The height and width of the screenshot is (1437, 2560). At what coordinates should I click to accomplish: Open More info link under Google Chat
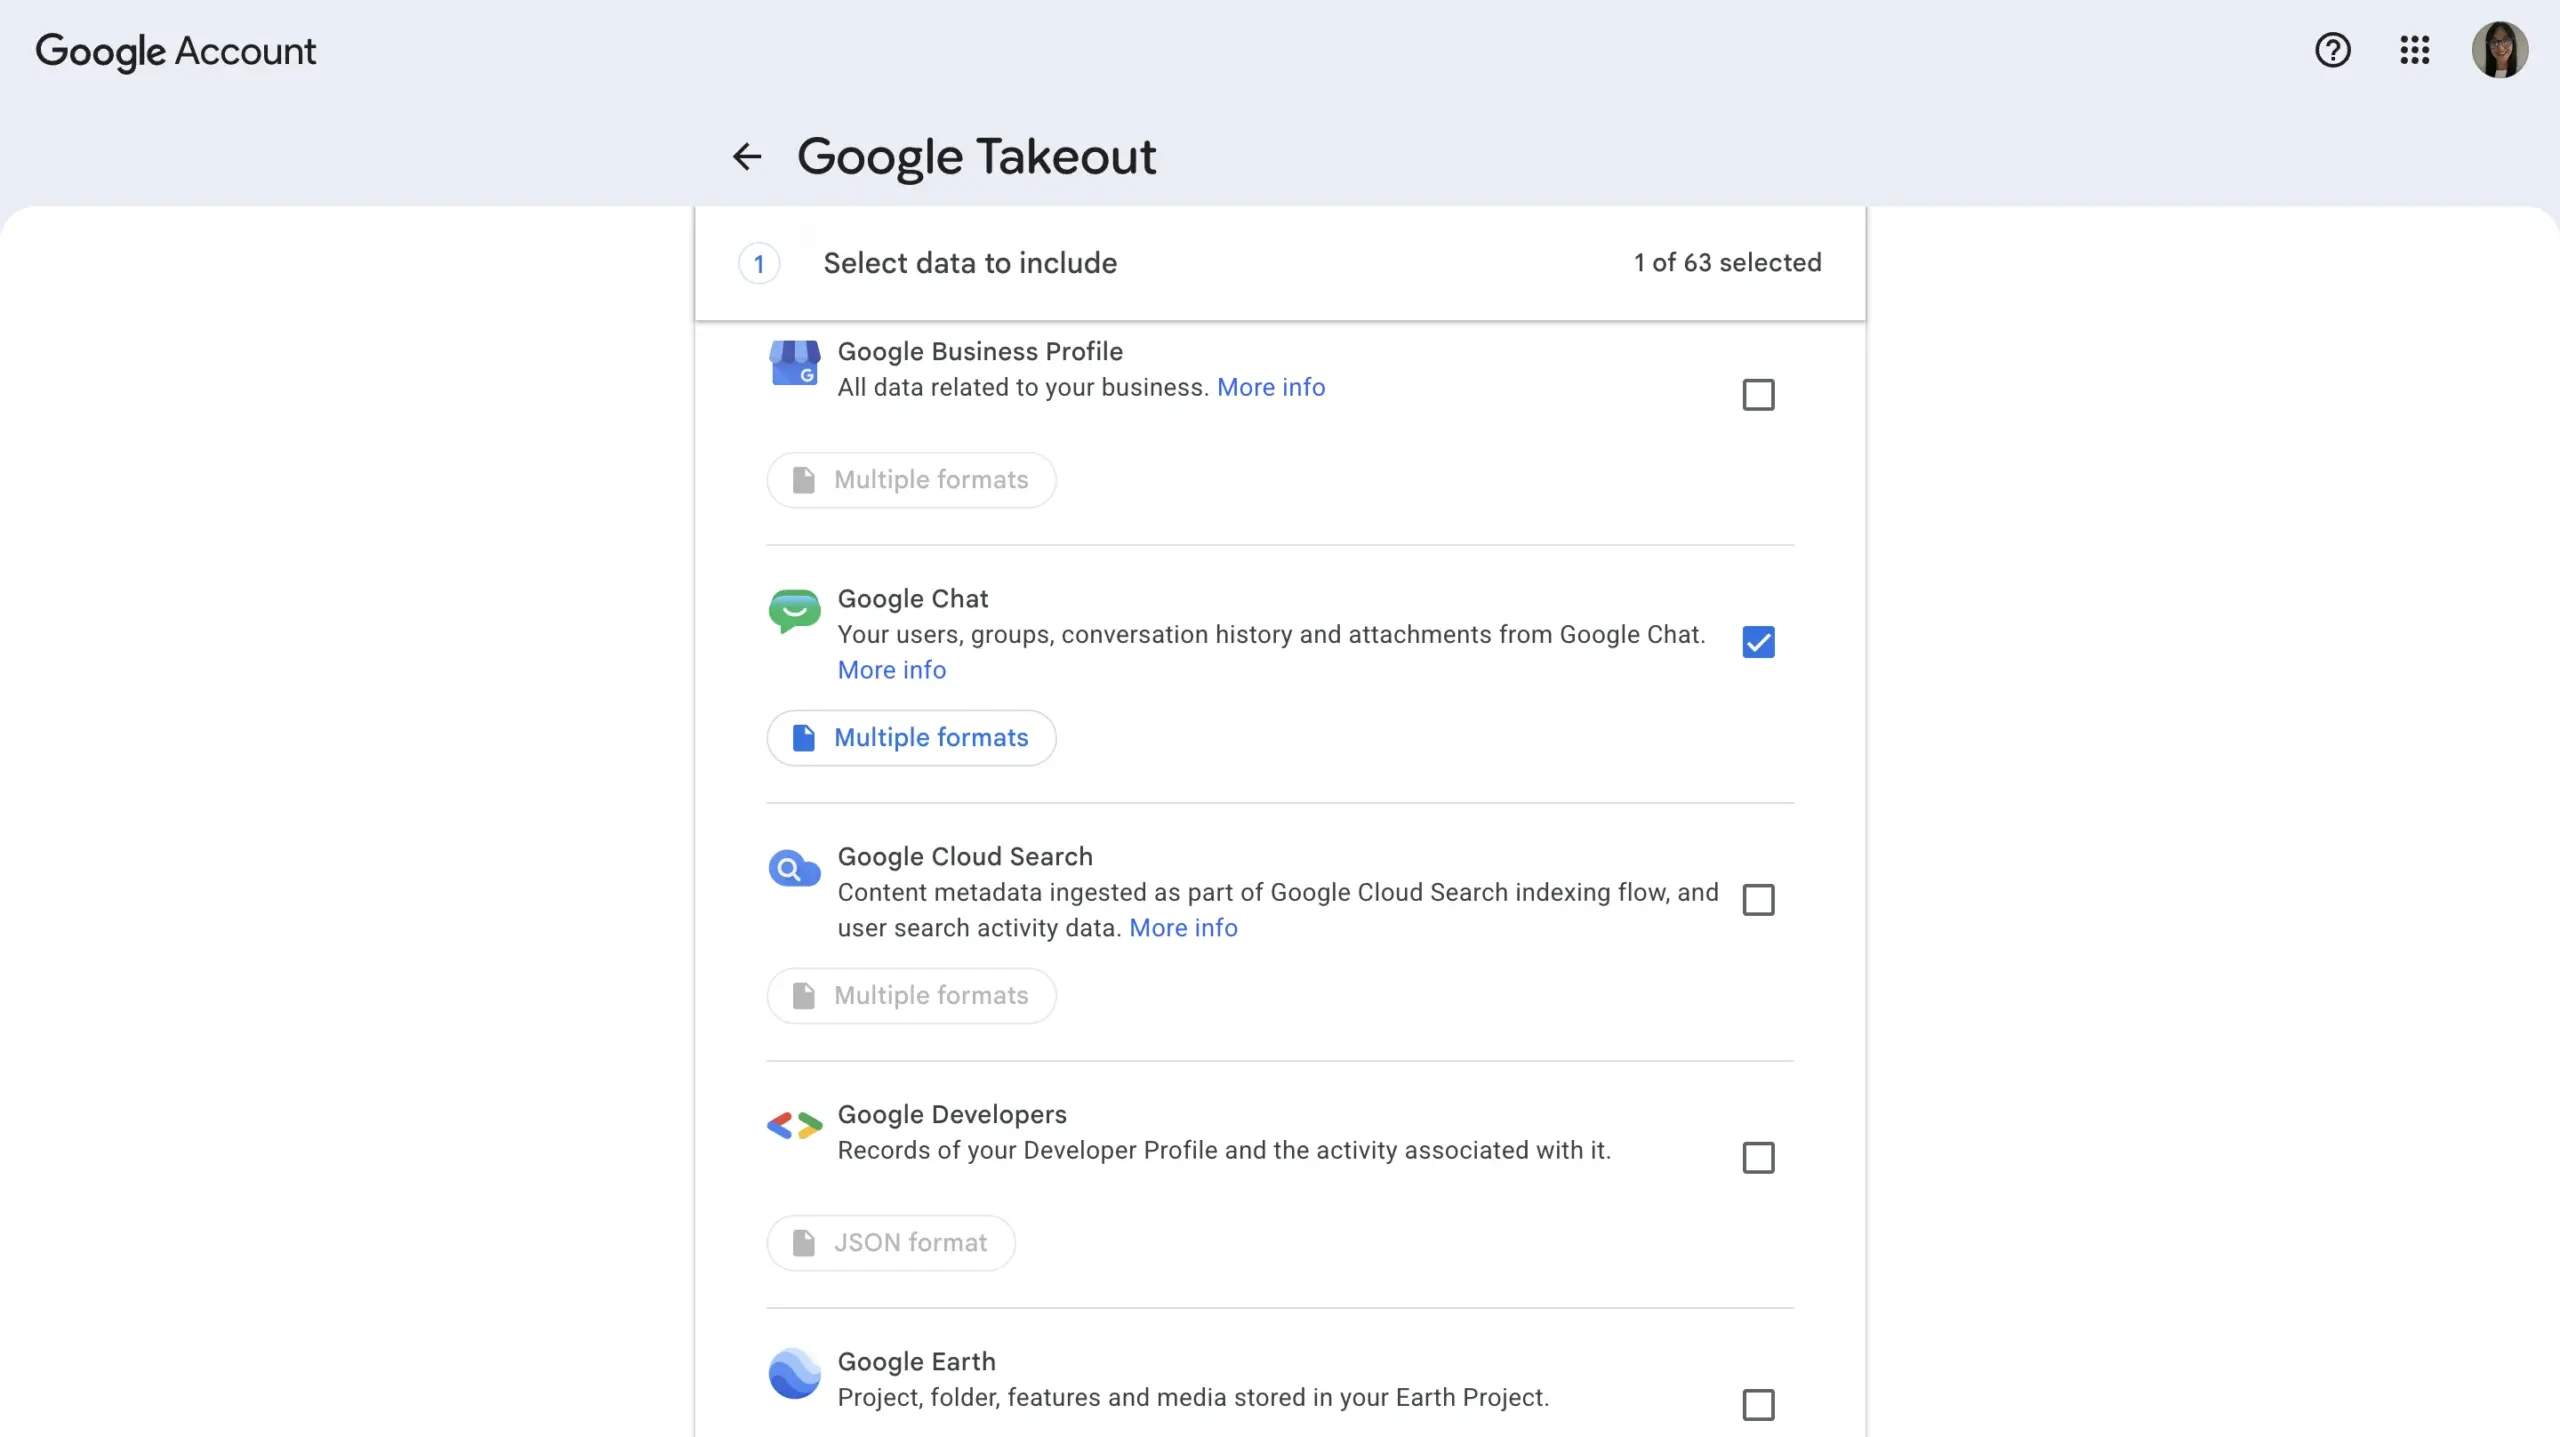click(892, 671)
